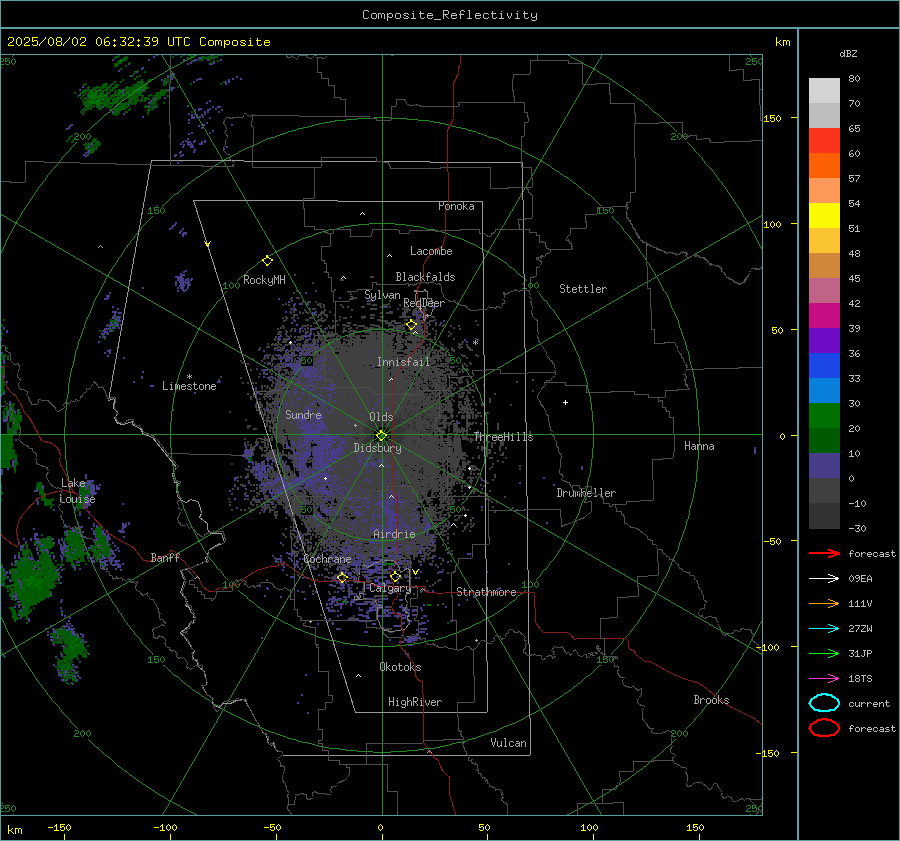Click the dBZ legend heading
This screenshot has width=900, height=841.
[848, 54]
